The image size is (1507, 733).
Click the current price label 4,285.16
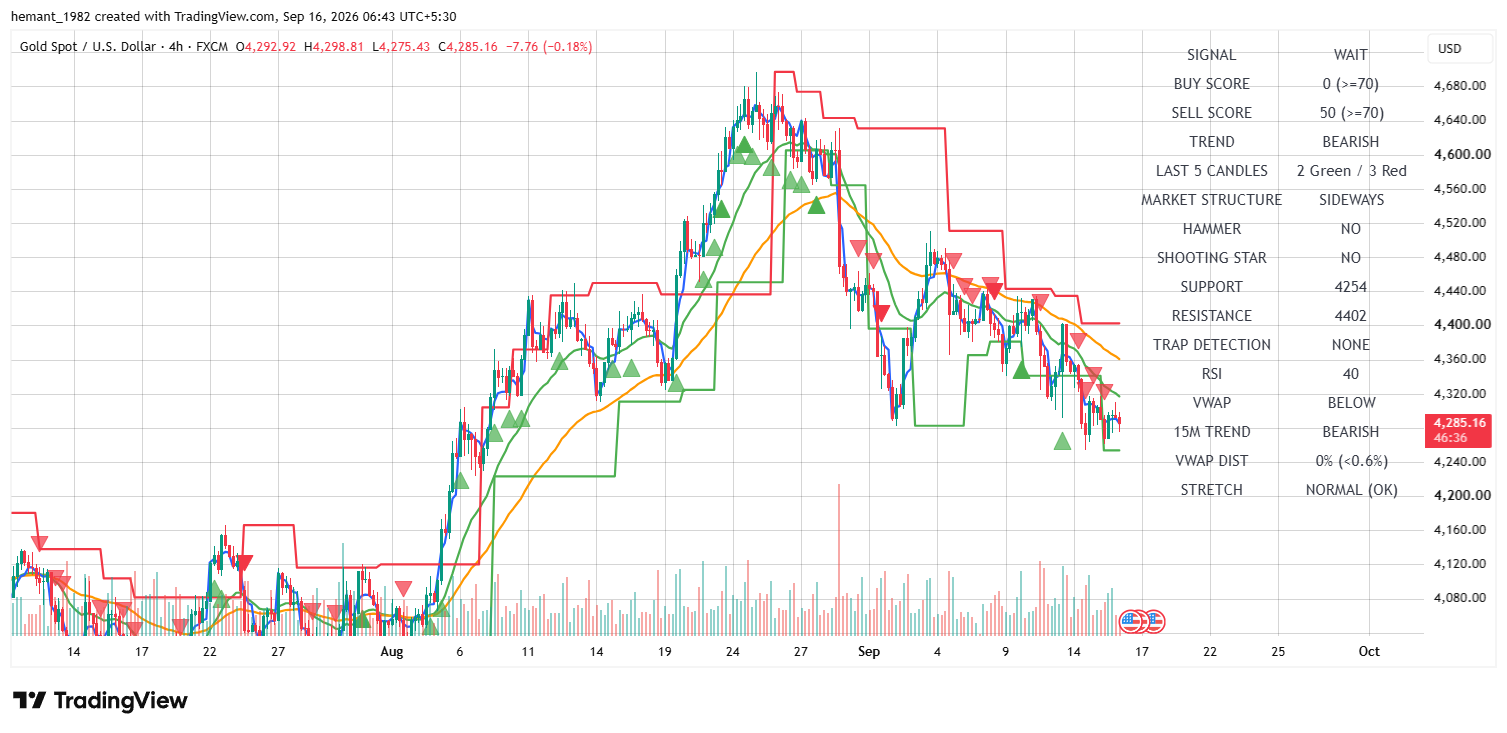(1460, 422)
